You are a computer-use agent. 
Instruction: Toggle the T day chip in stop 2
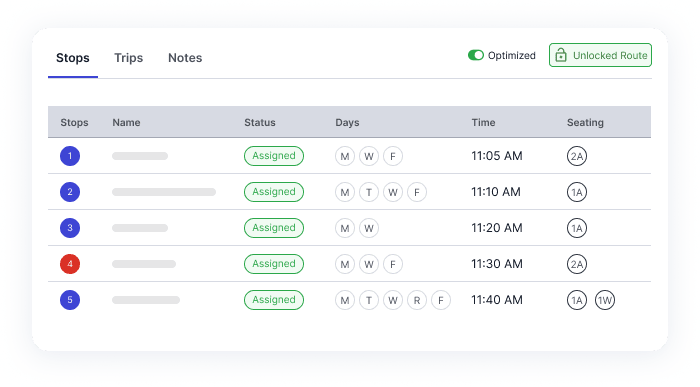[x=369, y=192]
